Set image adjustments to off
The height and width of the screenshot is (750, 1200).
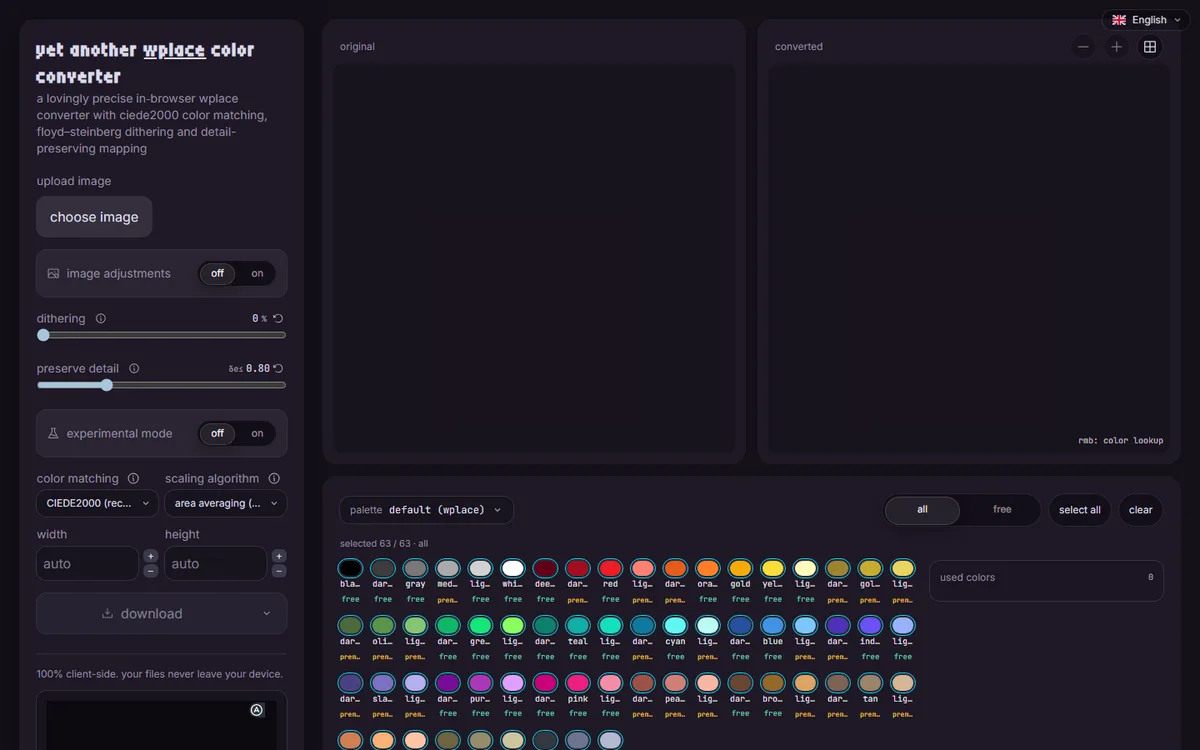(217, 274)
